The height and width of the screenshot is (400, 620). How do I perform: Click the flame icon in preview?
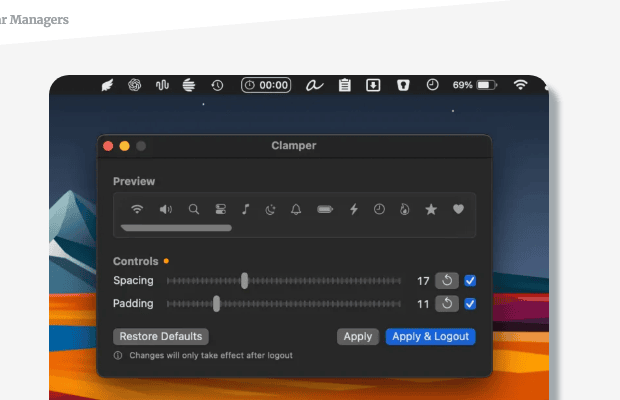tap(405, 209)
